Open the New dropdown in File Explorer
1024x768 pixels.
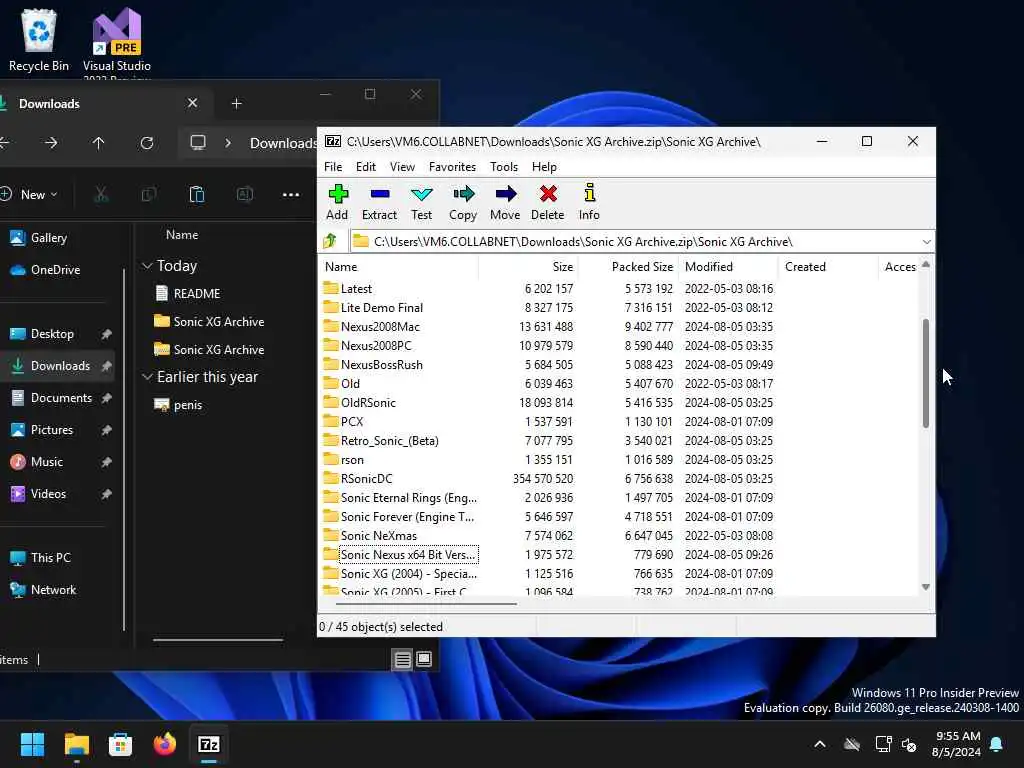(x=30, y=194)
